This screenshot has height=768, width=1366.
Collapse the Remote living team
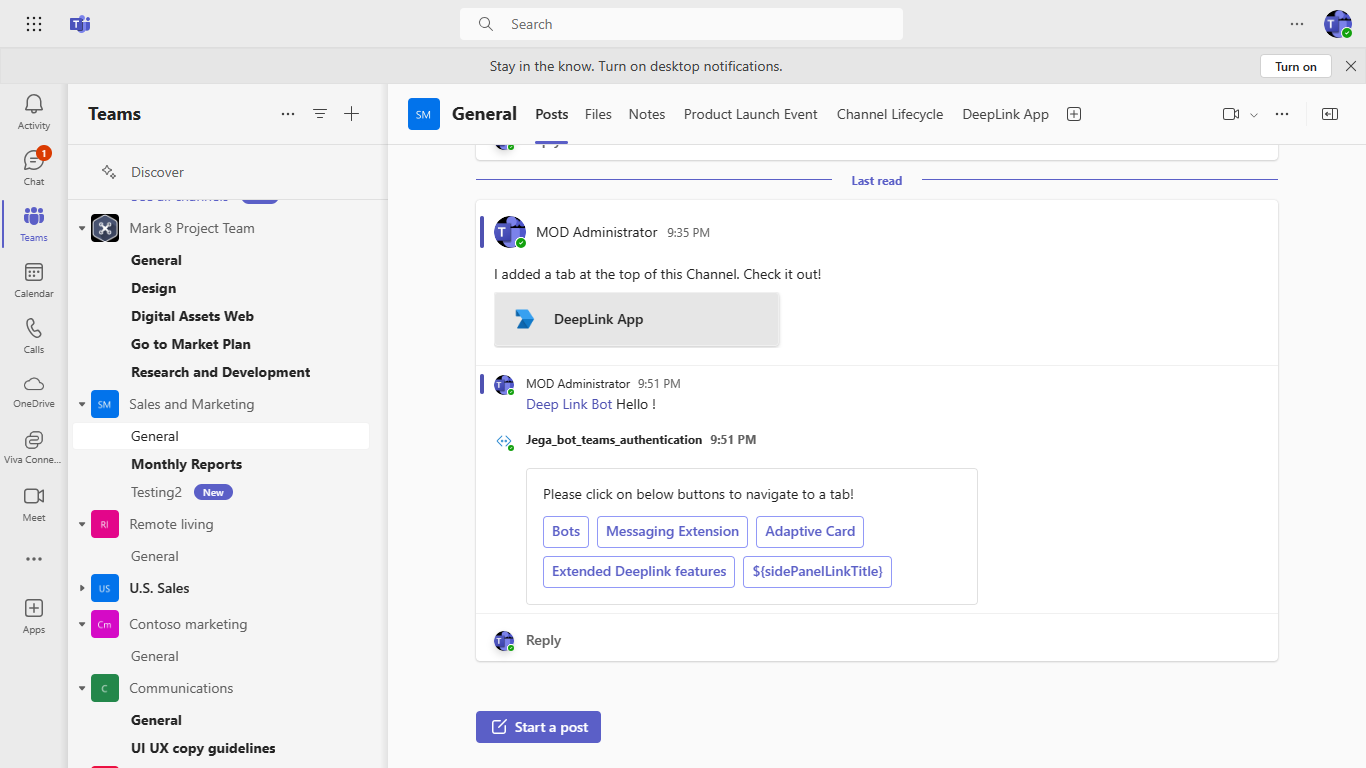(82, 524)
